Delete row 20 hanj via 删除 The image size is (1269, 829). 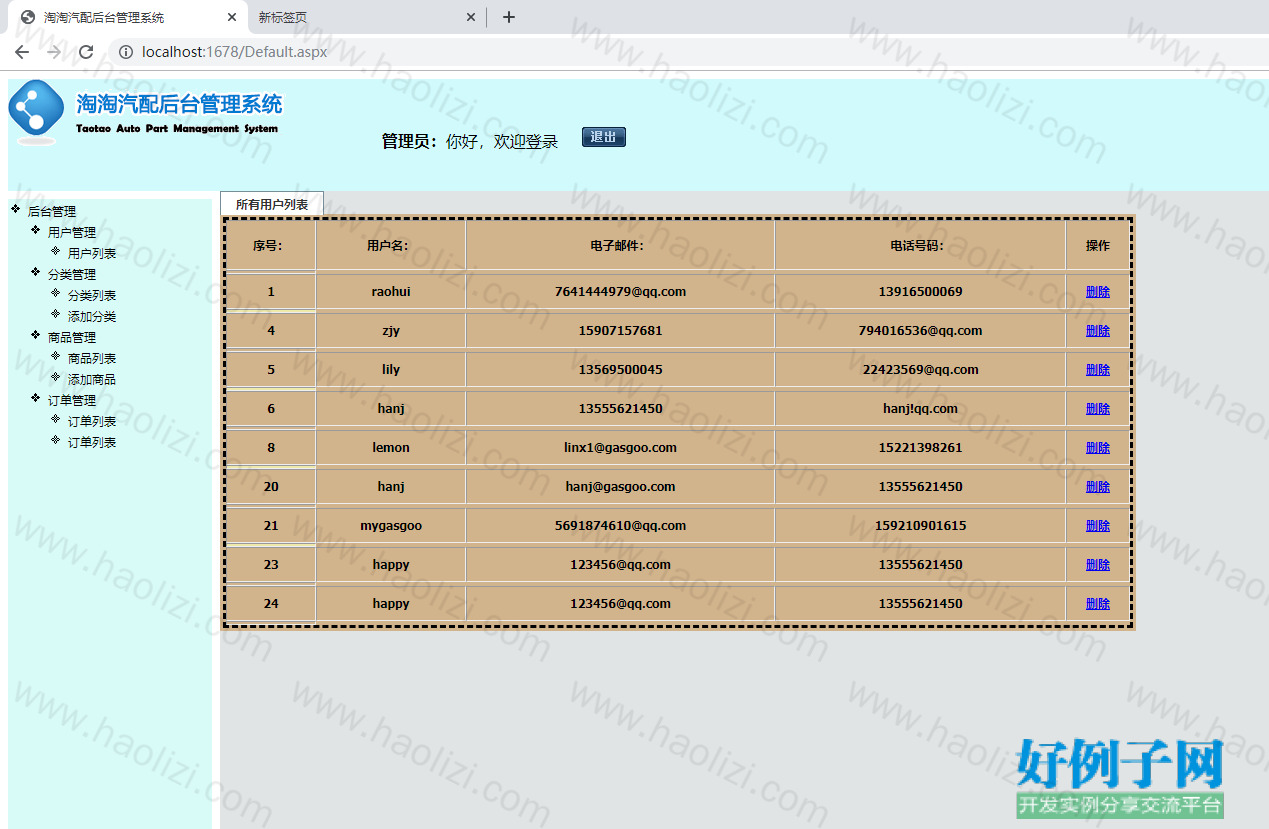[1098, 487]
